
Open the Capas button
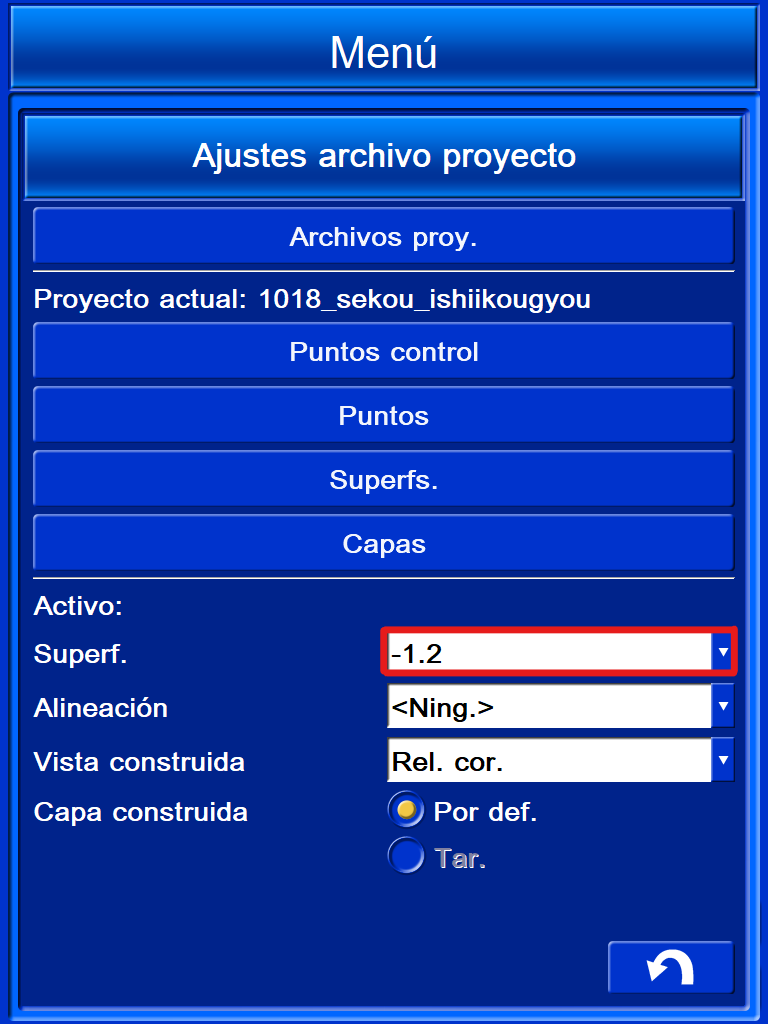384,543
